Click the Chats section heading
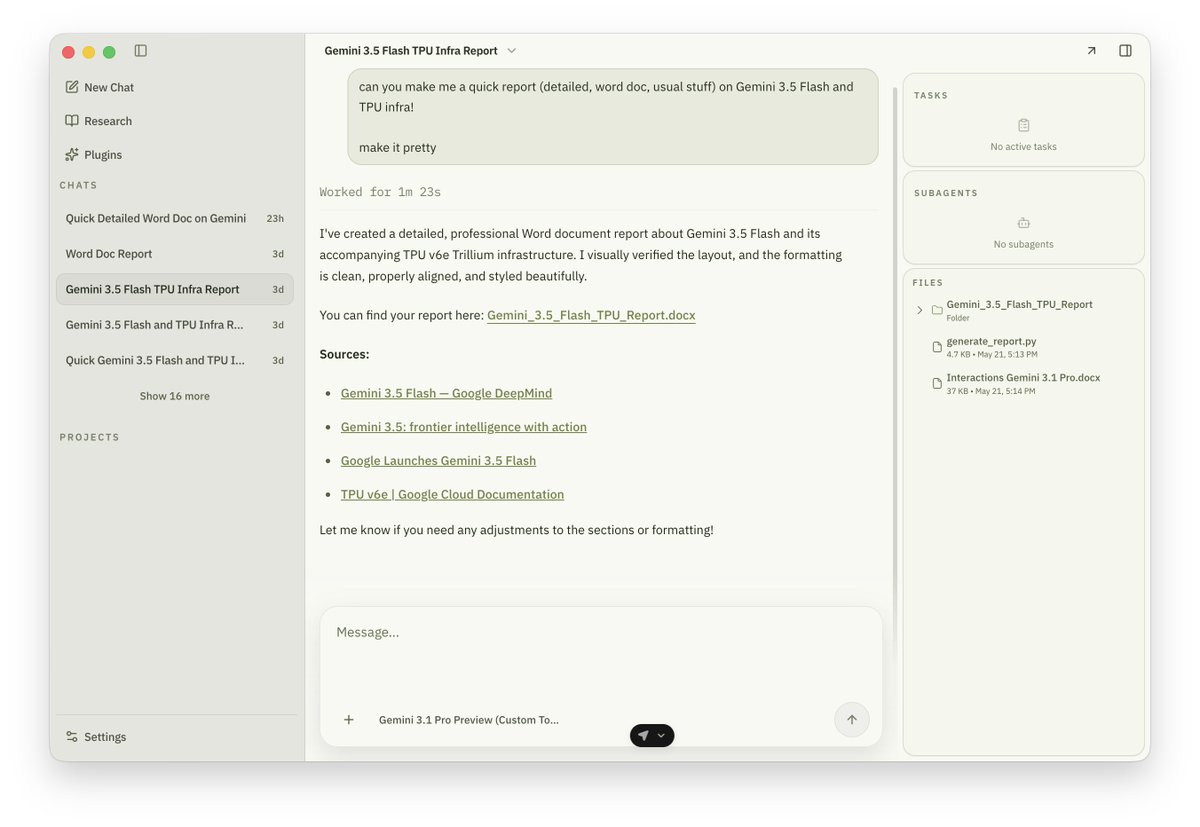Viewport: 1200px width, 827px height. tap(78, 186)
